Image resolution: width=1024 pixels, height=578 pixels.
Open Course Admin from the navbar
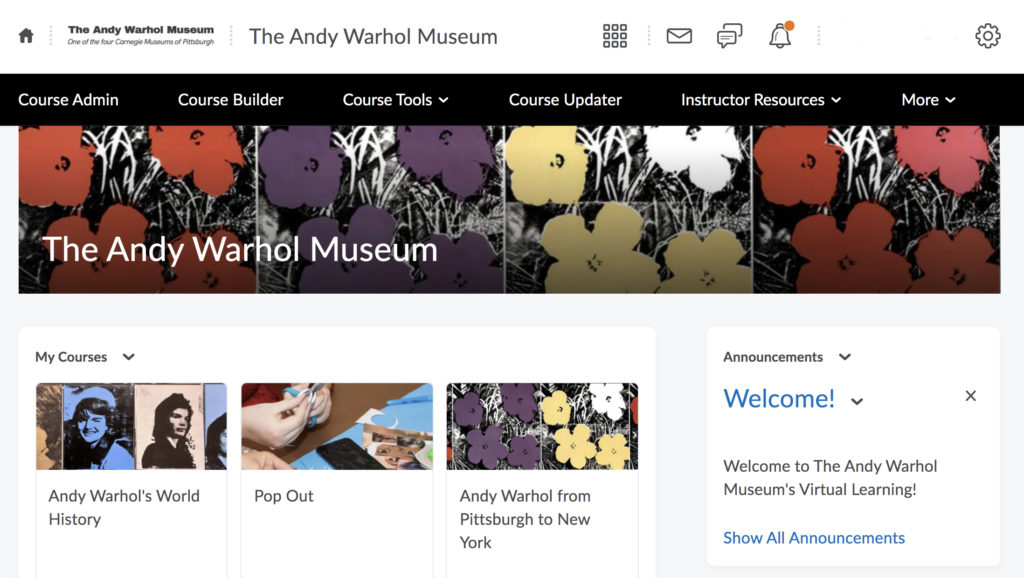click(x=68, y=100)
